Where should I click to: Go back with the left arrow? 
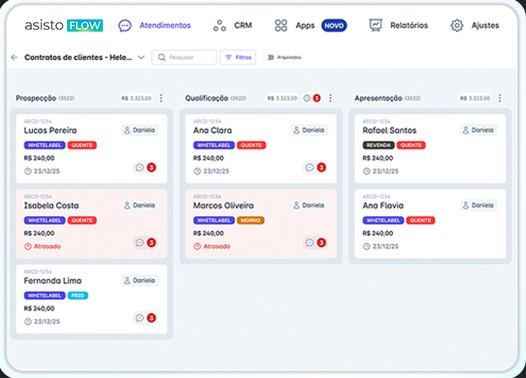[x=14, y=57]
